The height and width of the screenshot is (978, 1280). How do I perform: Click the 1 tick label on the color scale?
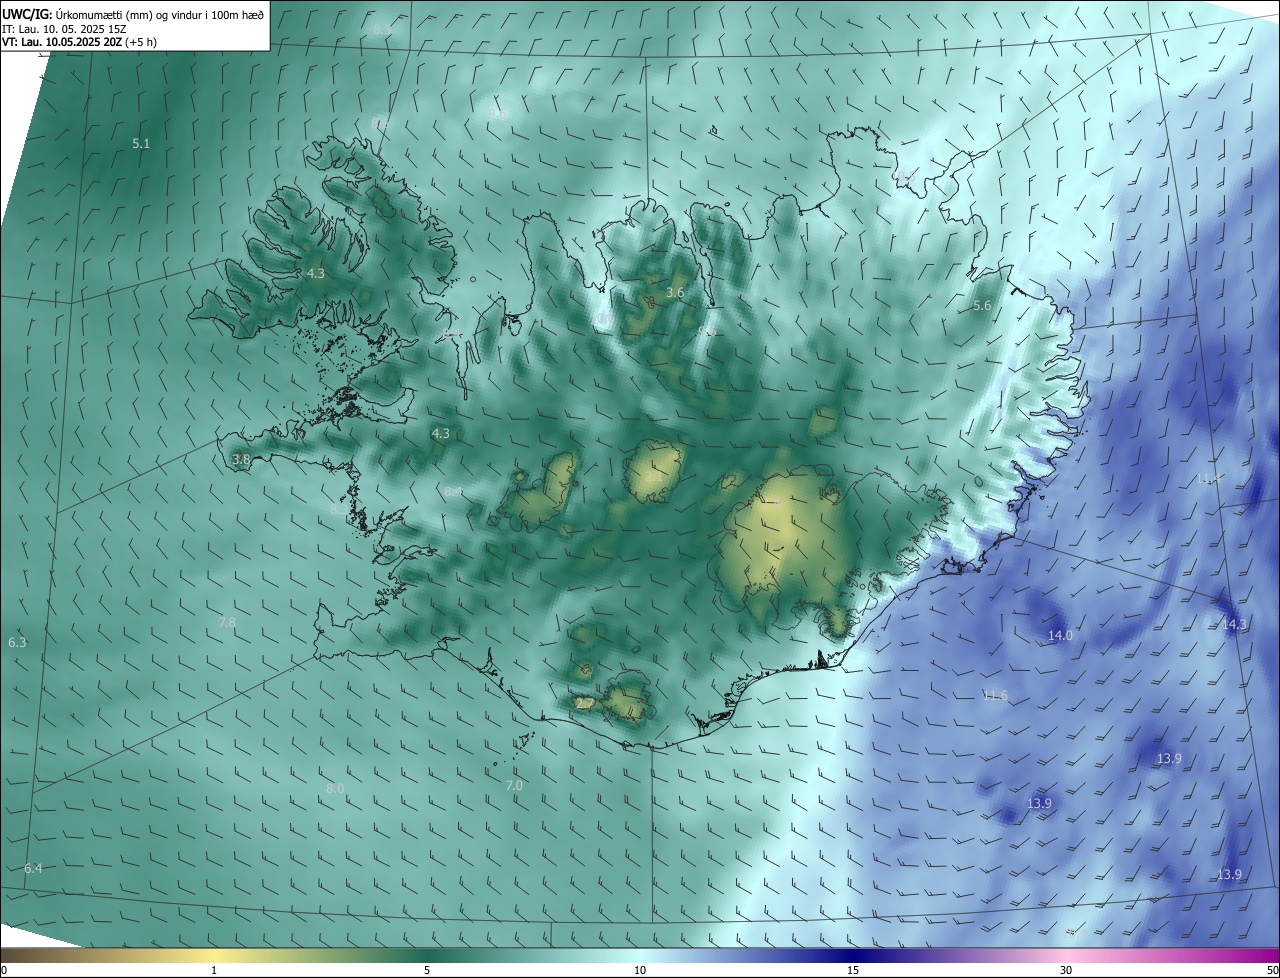click(x=214, y=970)
